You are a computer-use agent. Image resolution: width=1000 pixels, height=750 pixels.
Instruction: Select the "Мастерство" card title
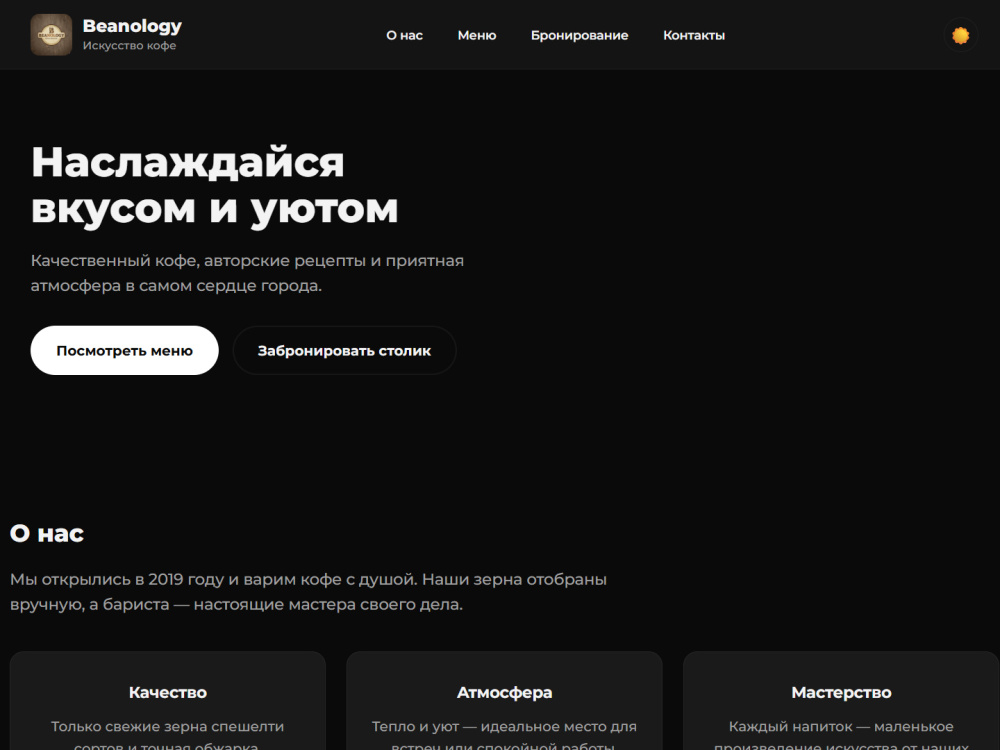(841, 693)
